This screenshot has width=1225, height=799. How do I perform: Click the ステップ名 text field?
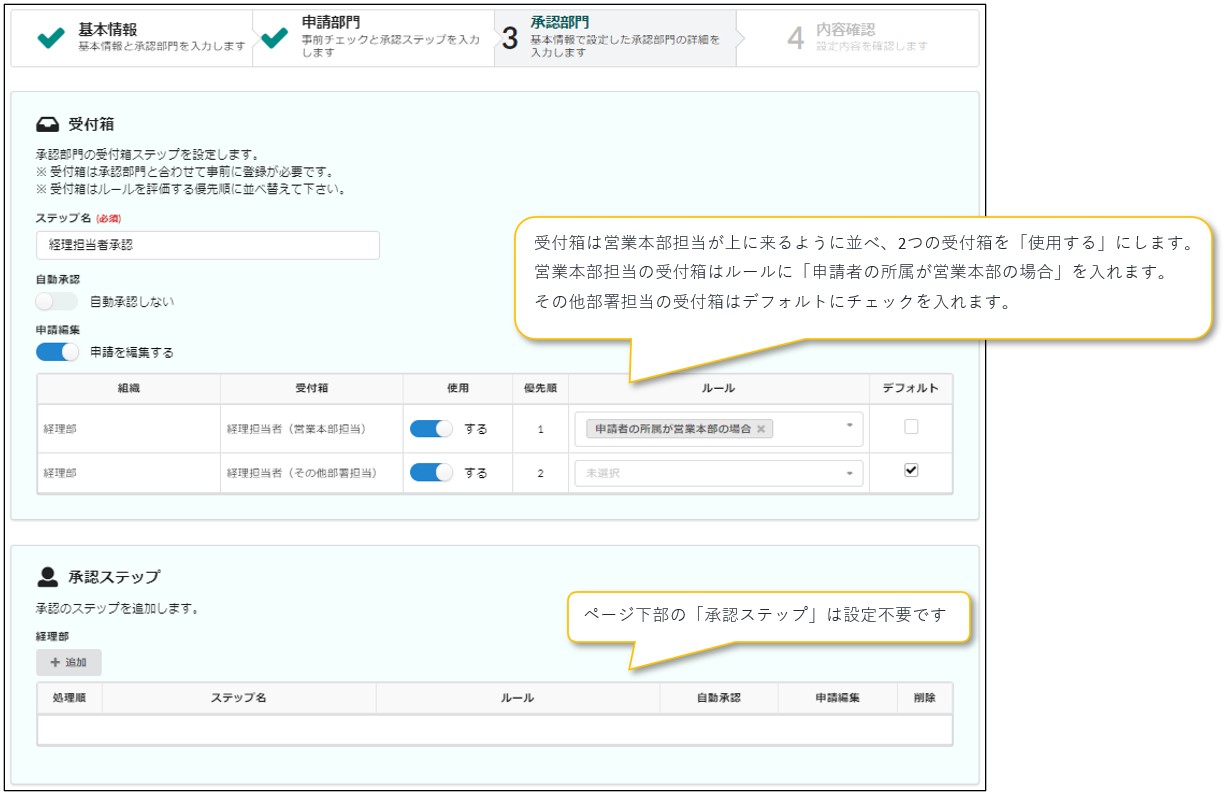[x=208, y=245]
